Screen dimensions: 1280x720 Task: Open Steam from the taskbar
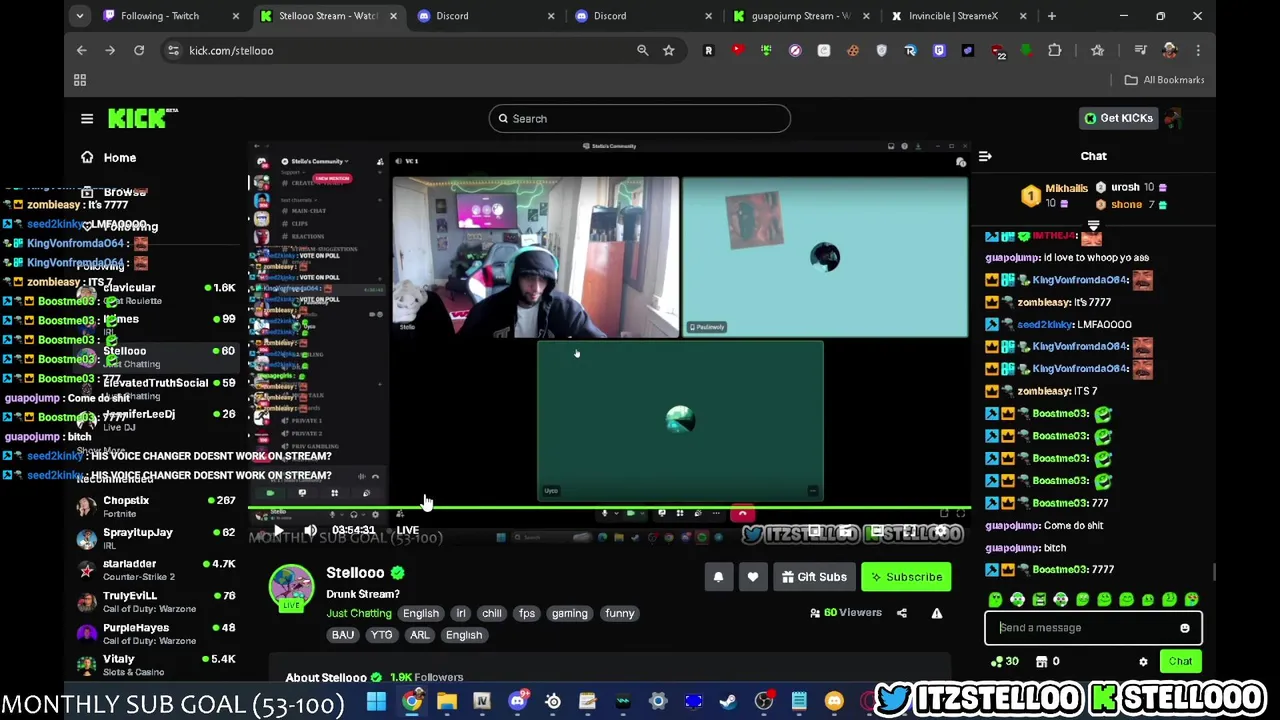point(728,702)
